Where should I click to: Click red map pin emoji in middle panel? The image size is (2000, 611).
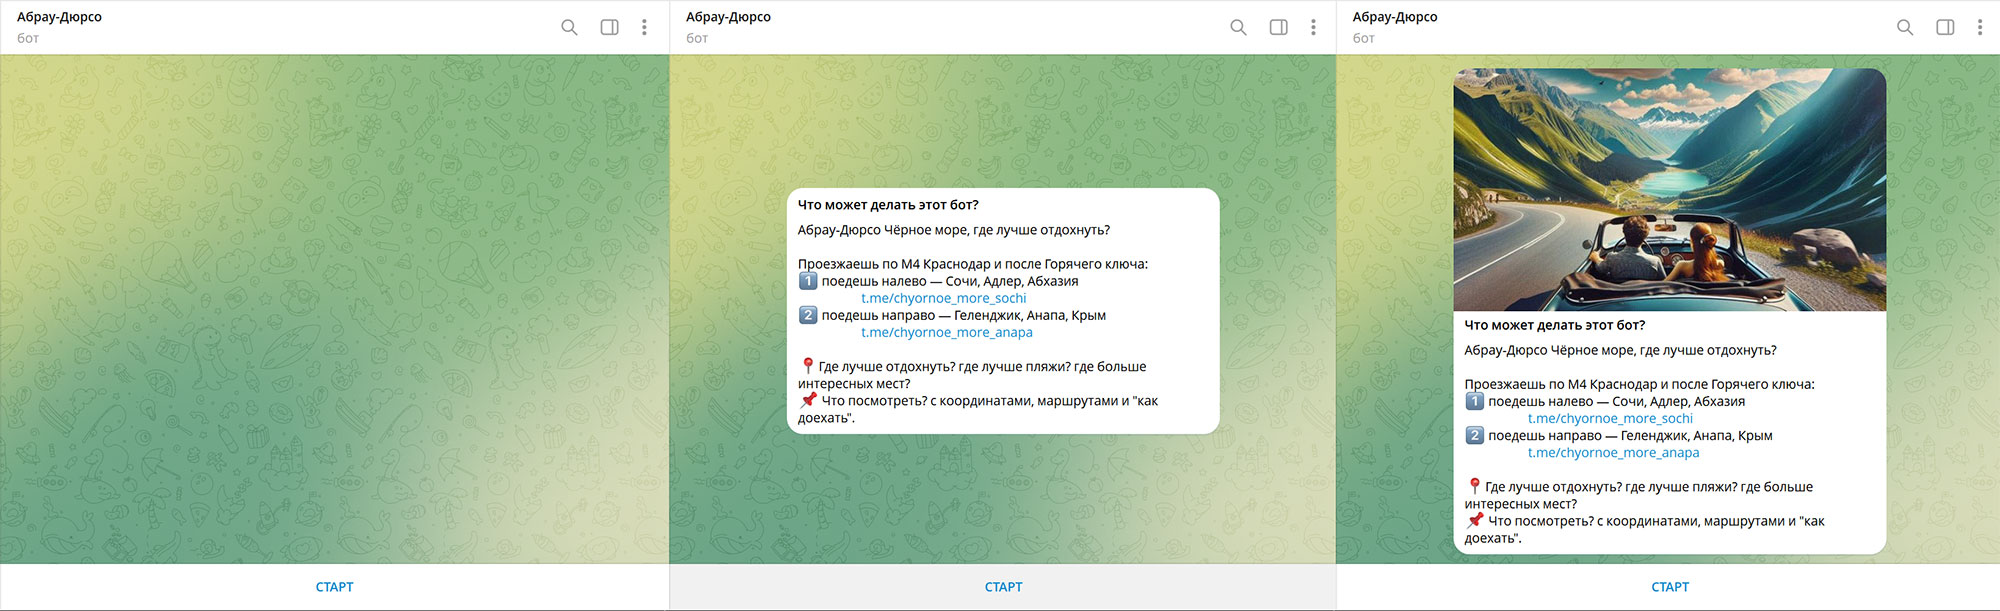pos(807,366)
